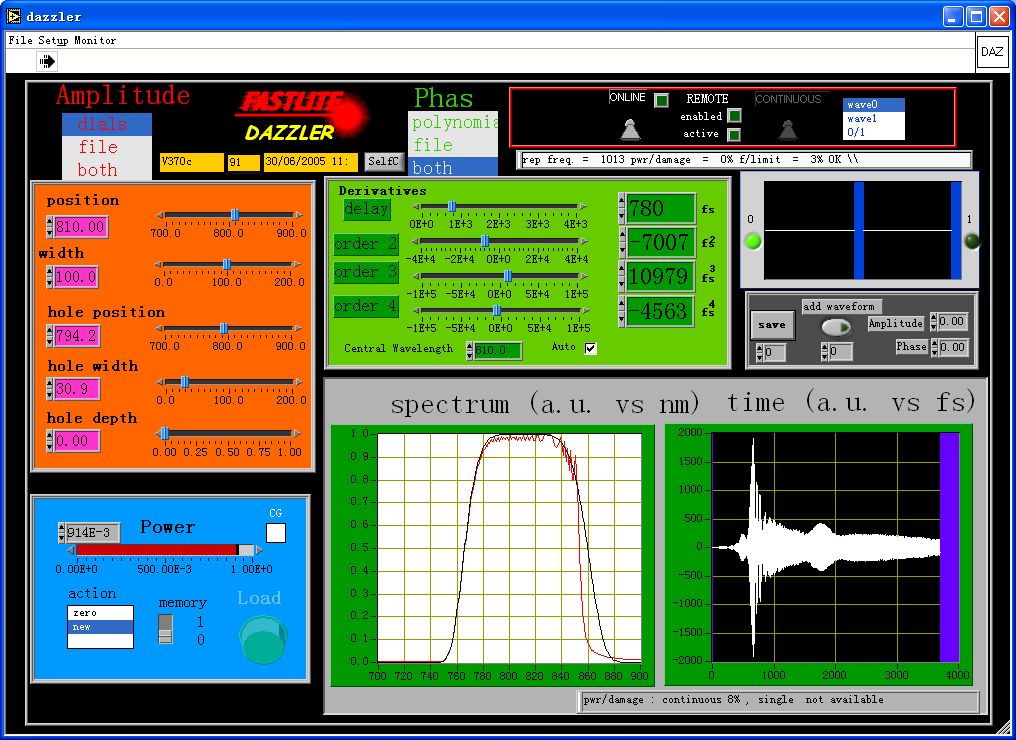The width and height of the screenshot is (1016, 740).
Task: Flip the memory slide switch
Action: [165, 629]
